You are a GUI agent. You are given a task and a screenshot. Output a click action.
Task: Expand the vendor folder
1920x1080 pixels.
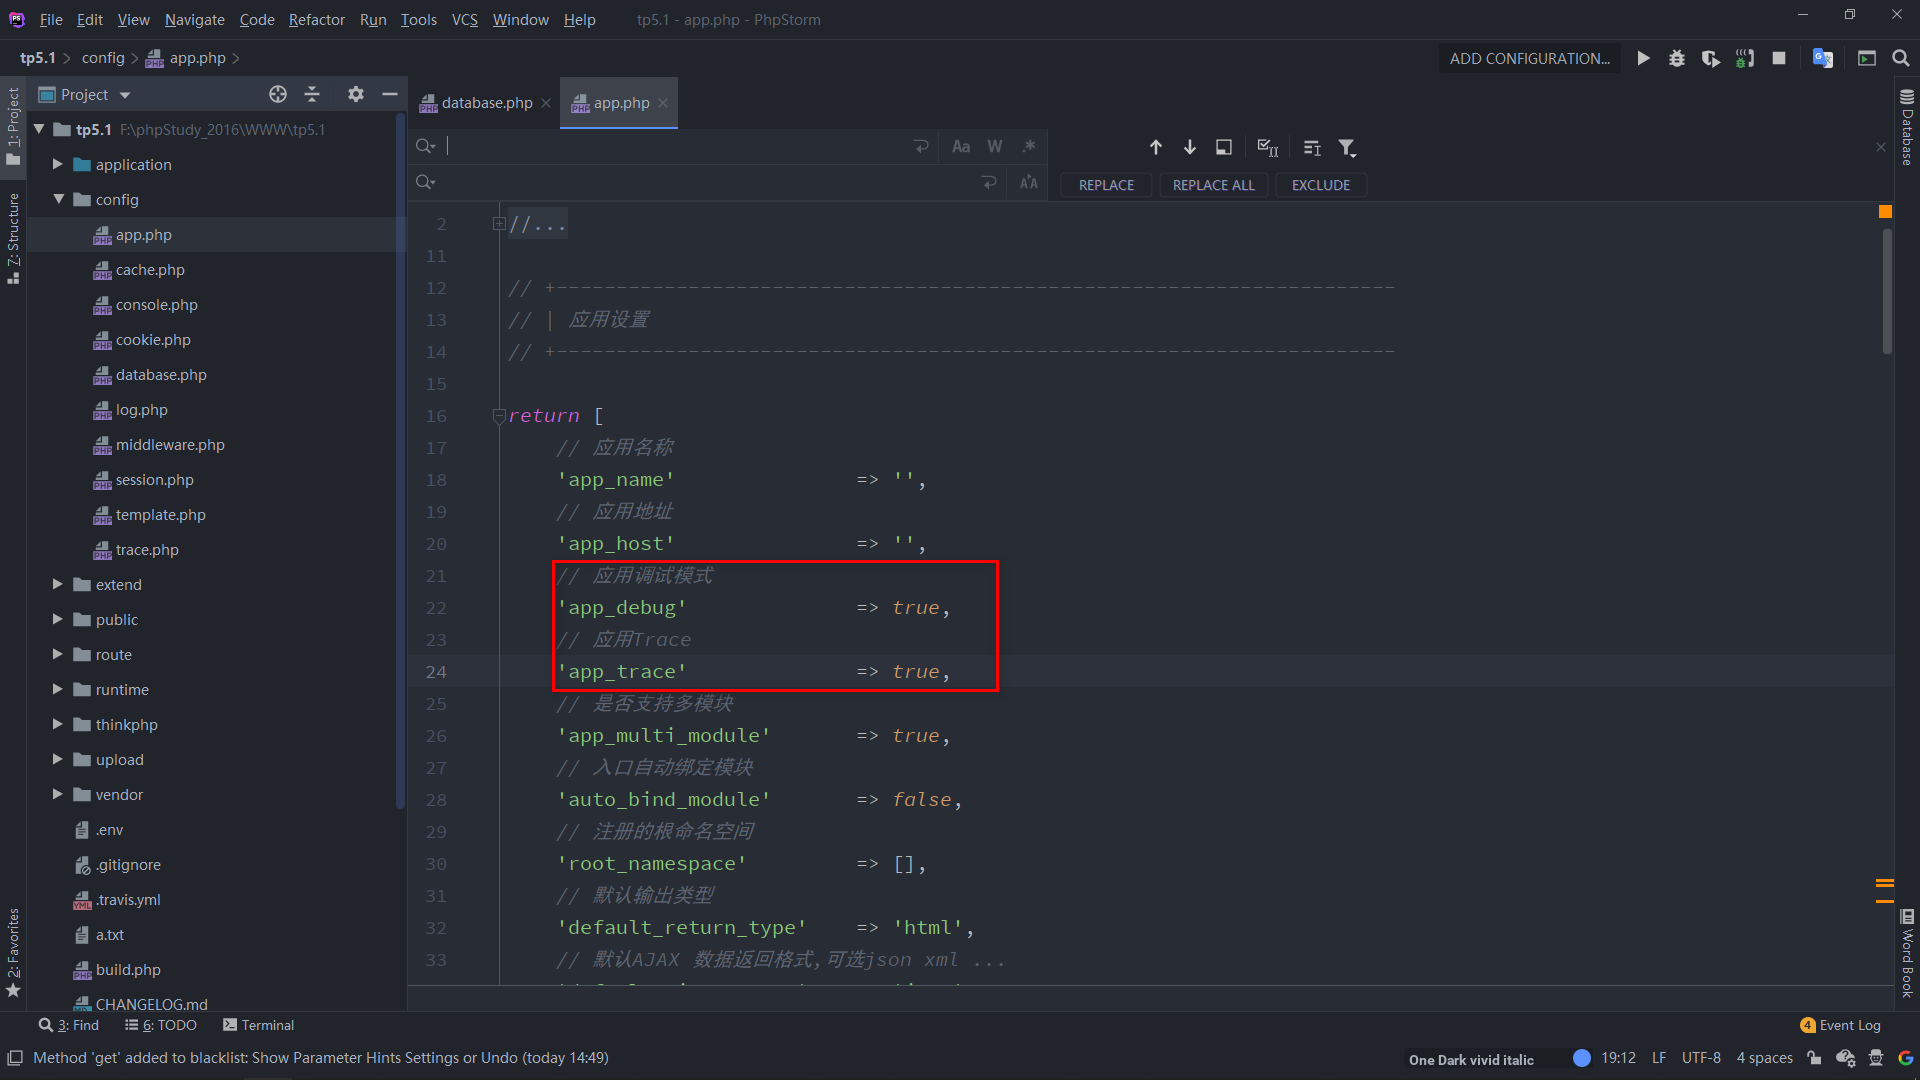point(57,794)
